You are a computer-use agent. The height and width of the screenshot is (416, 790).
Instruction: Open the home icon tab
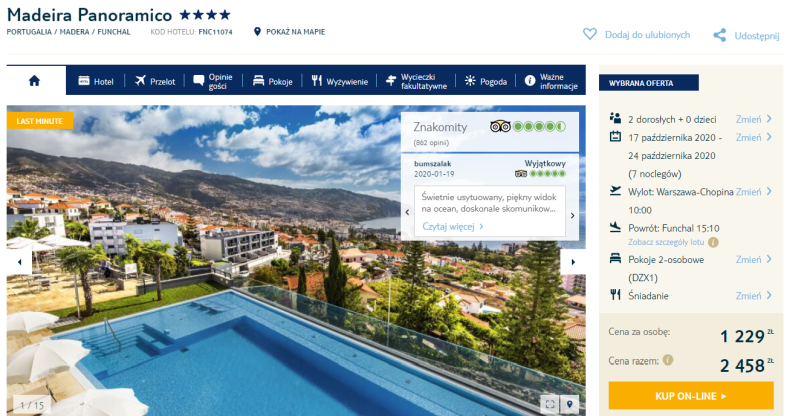[x=35, y=81]
